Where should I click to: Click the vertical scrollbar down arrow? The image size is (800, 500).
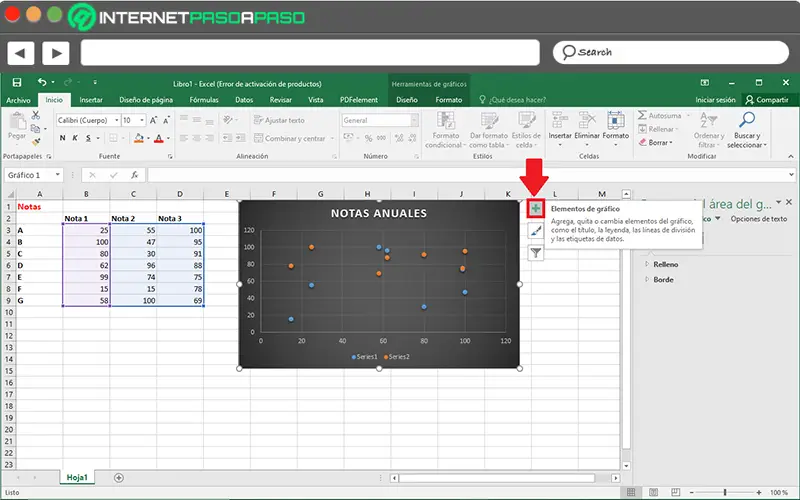[626, 466]
